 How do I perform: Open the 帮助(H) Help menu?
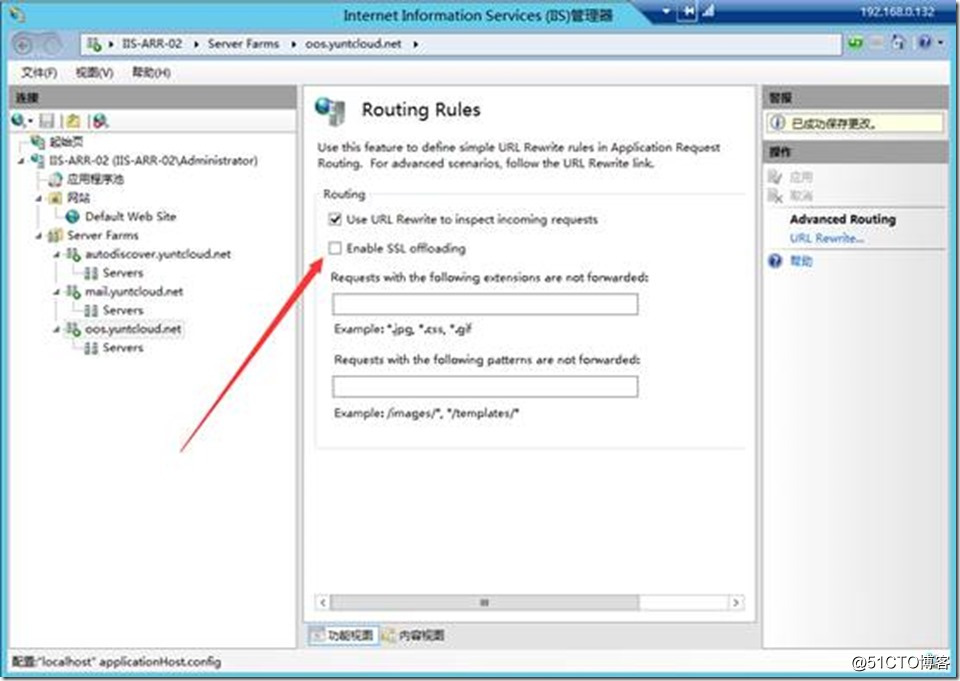(151, 72)
